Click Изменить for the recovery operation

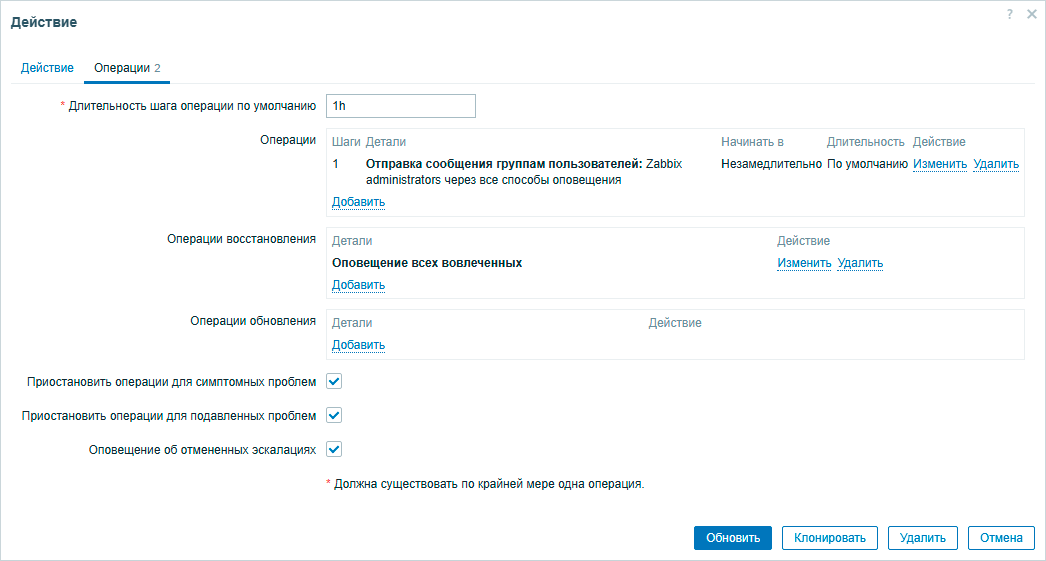[x=804, y=263]
